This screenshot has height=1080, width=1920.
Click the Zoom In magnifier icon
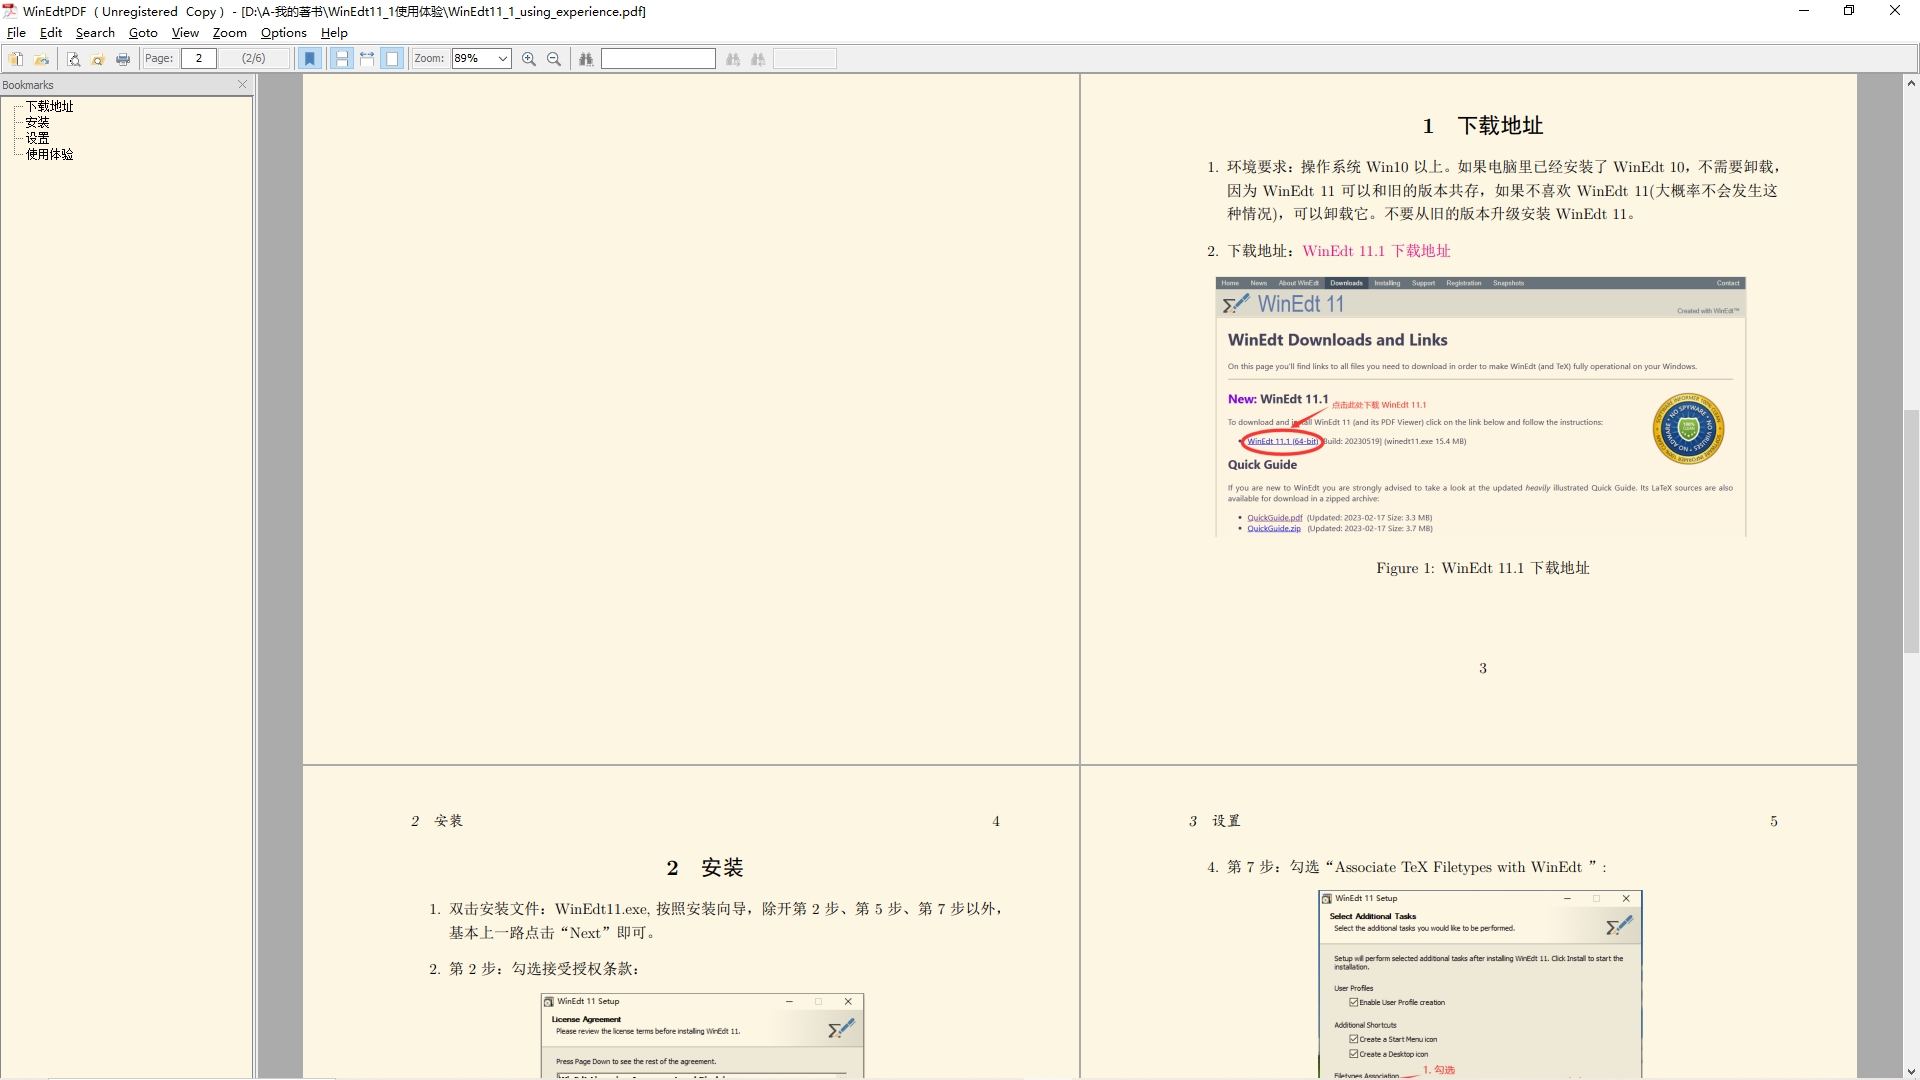point(529,59)
